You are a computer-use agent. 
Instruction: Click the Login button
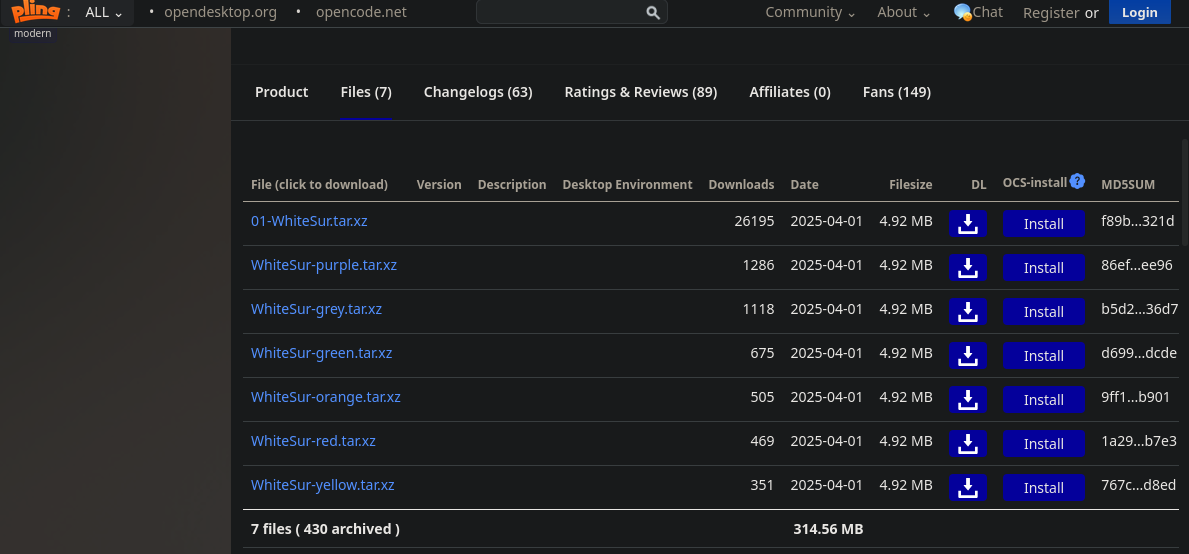coord(1140,12)
